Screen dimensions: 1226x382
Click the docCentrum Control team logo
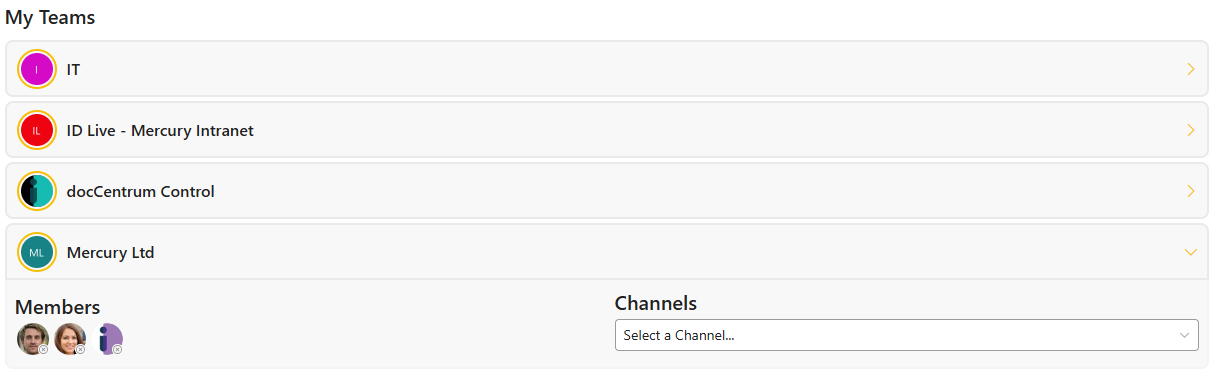point(37,191)
